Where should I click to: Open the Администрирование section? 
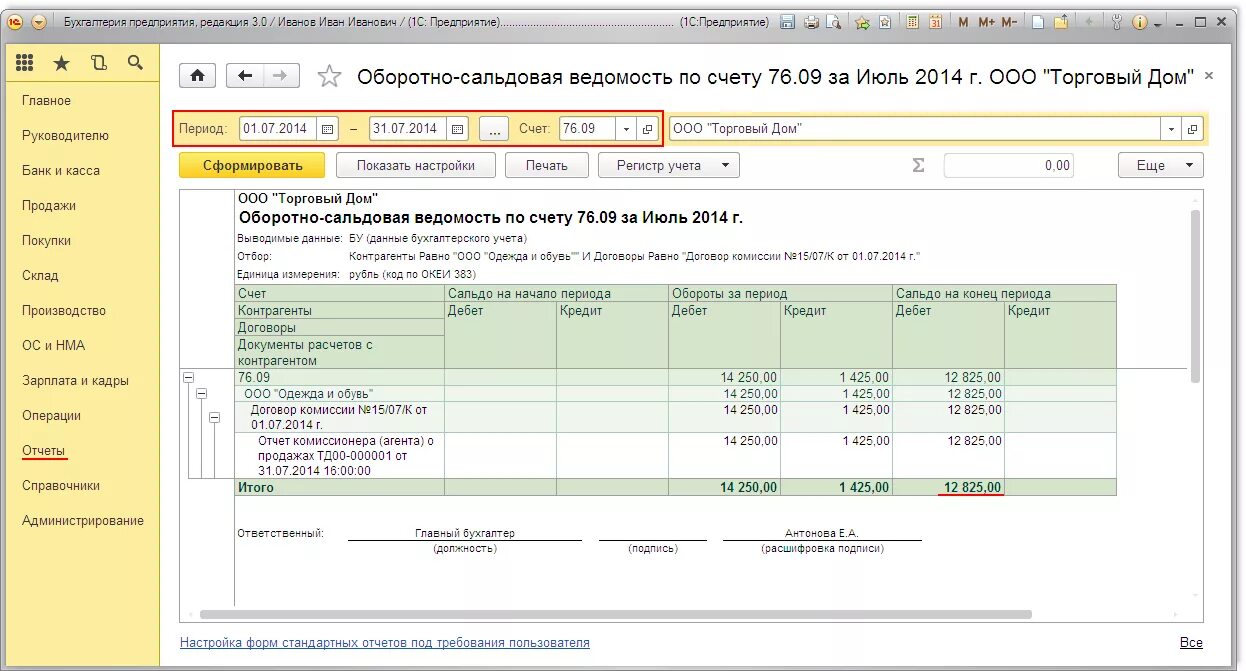pos(83,520)
